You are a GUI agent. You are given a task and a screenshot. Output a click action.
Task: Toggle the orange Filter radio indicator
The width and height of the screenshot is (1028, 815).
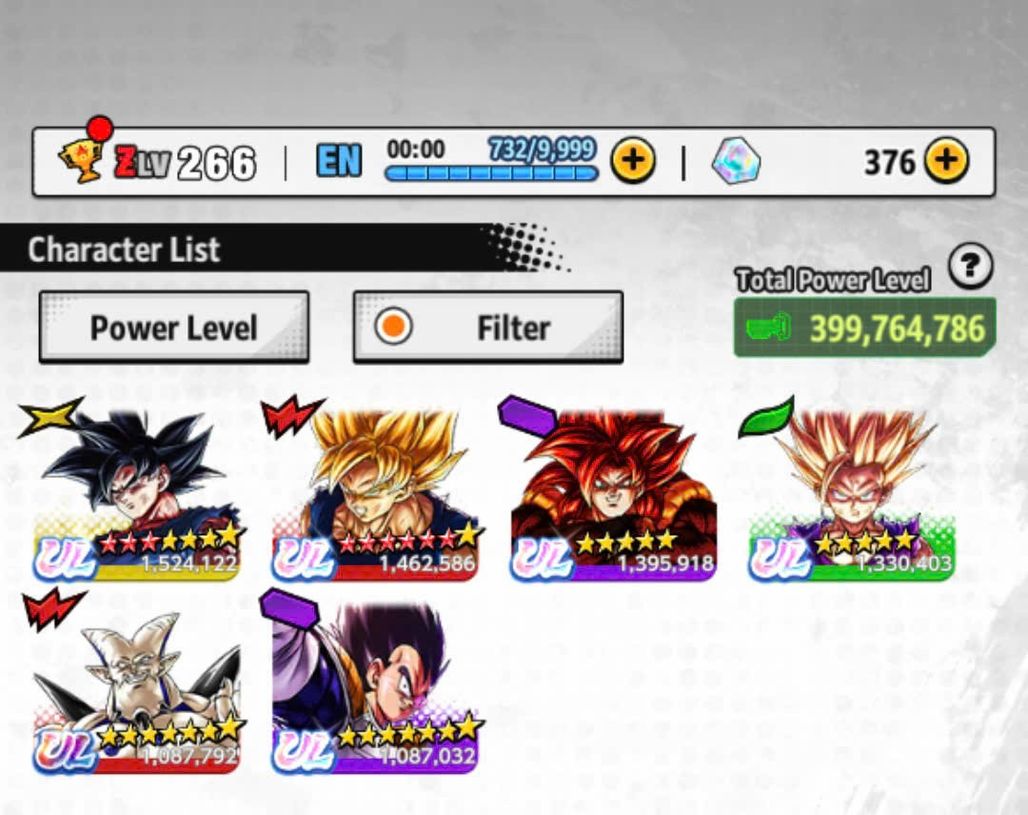[x=393, y=326]
